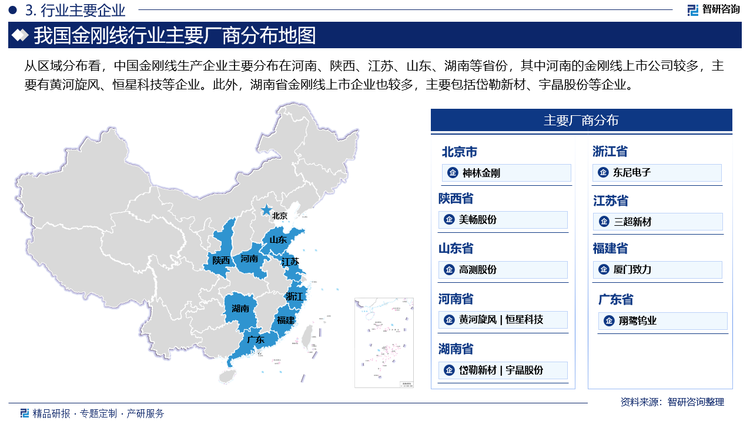The width and height of the screenshot is (750, 421).
Task: Select the 浙江 province on the map
Action: [x=296, y=297]
